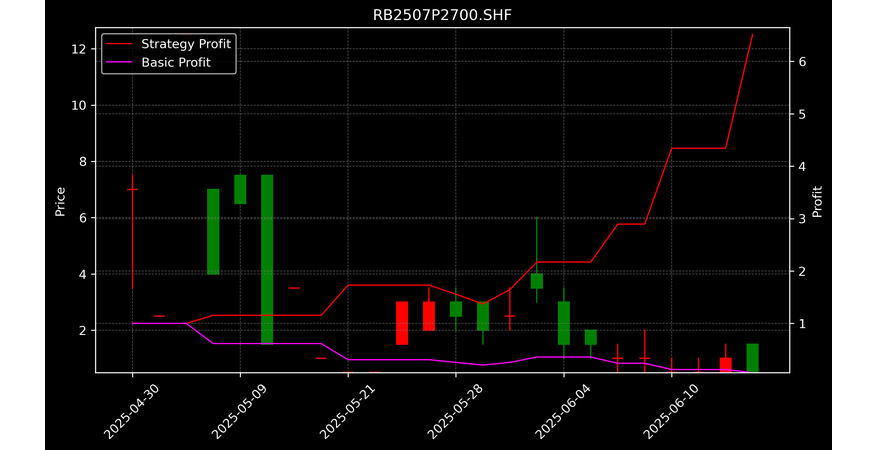Click the chart title RB2507P2700.SHF

[442, 15]
